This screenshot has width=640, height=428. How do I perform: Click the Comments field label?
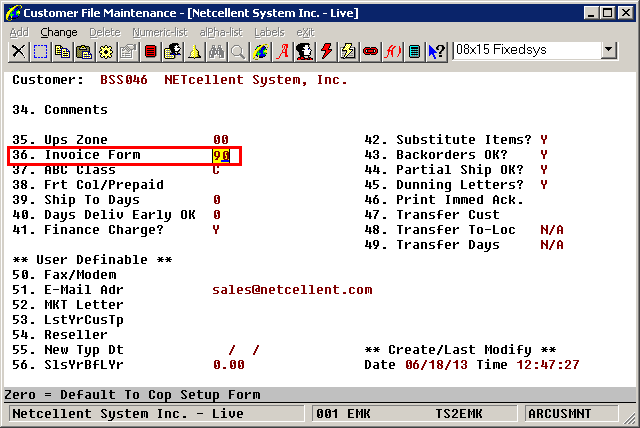point(76,110)
